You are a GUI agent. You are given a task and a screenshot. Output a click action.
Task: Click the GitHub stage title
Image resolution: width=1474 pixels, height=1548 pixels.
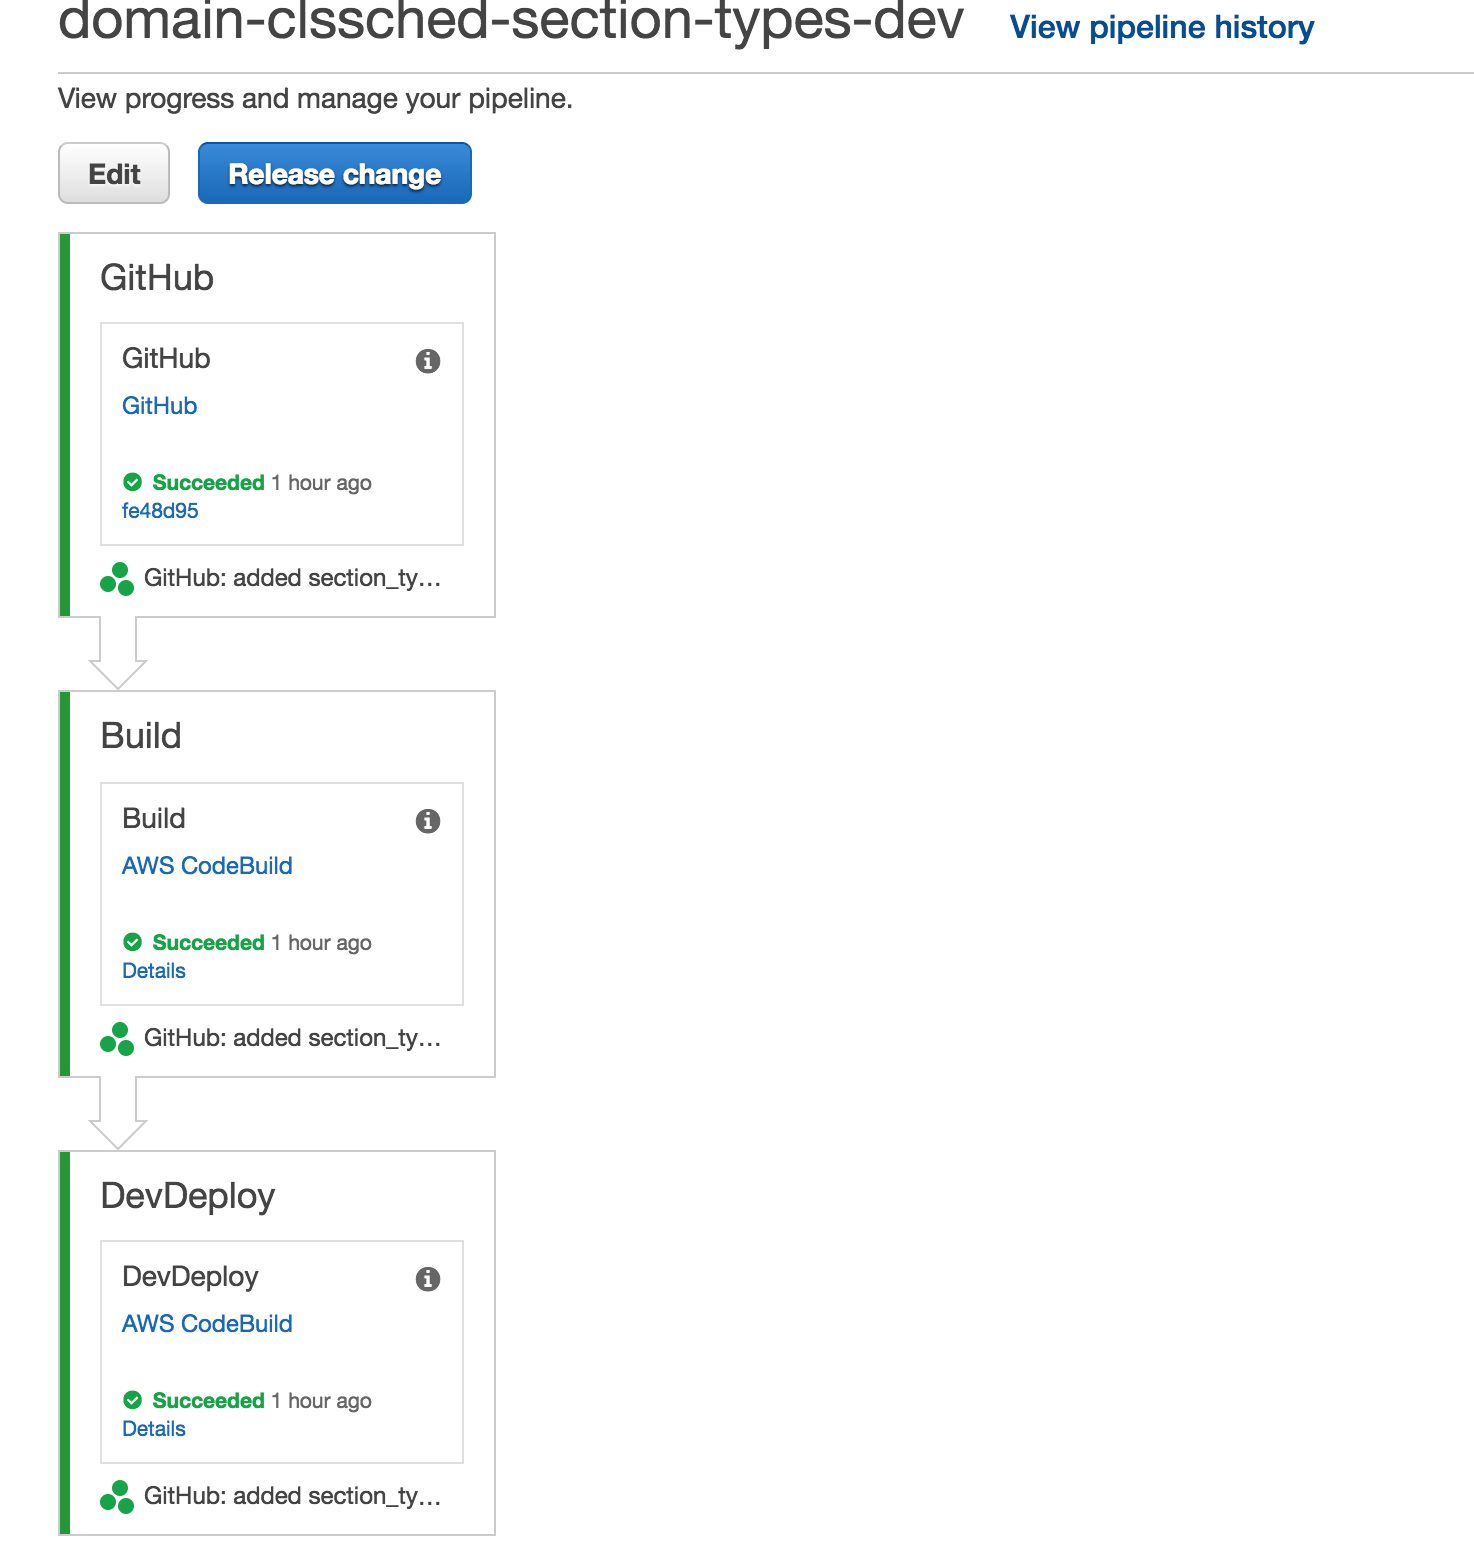coord(157,278)
